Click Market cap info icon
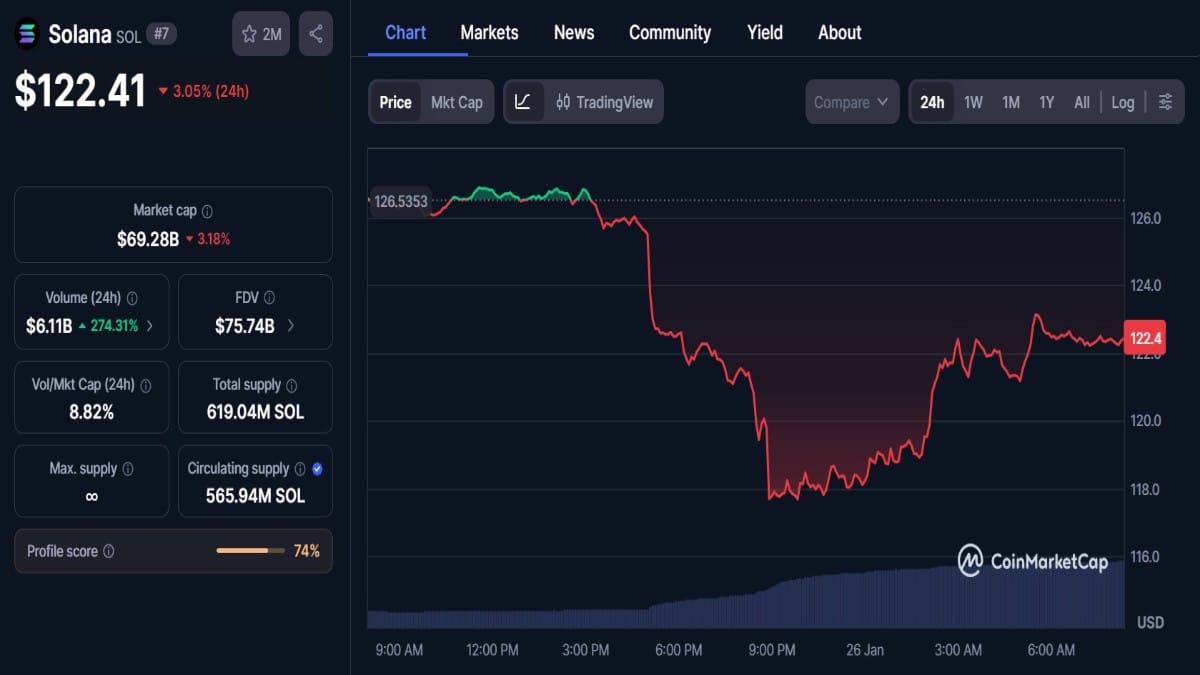The image size is (1200, 675). click(207, 211)
